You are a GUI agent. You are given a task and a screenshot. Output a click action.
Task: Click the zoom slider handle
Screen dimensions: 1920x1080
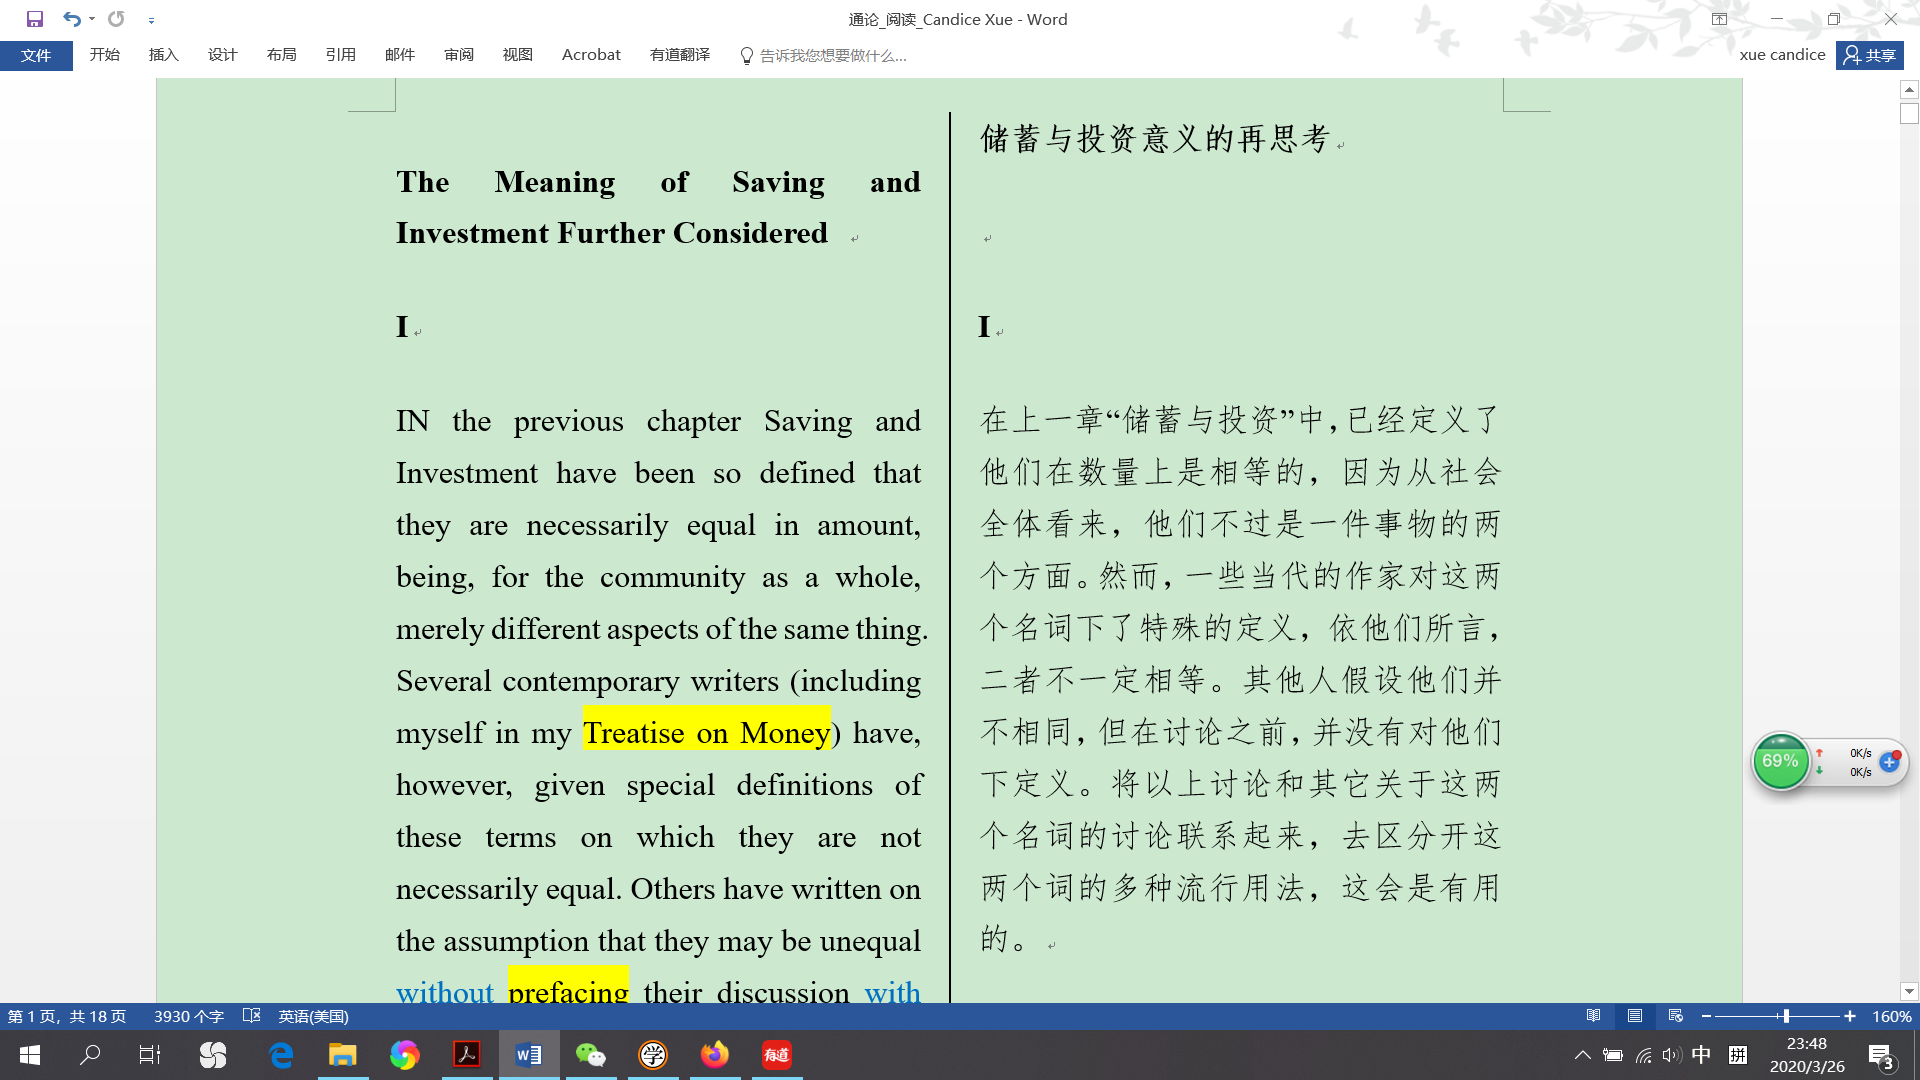pos(1786,1016)
